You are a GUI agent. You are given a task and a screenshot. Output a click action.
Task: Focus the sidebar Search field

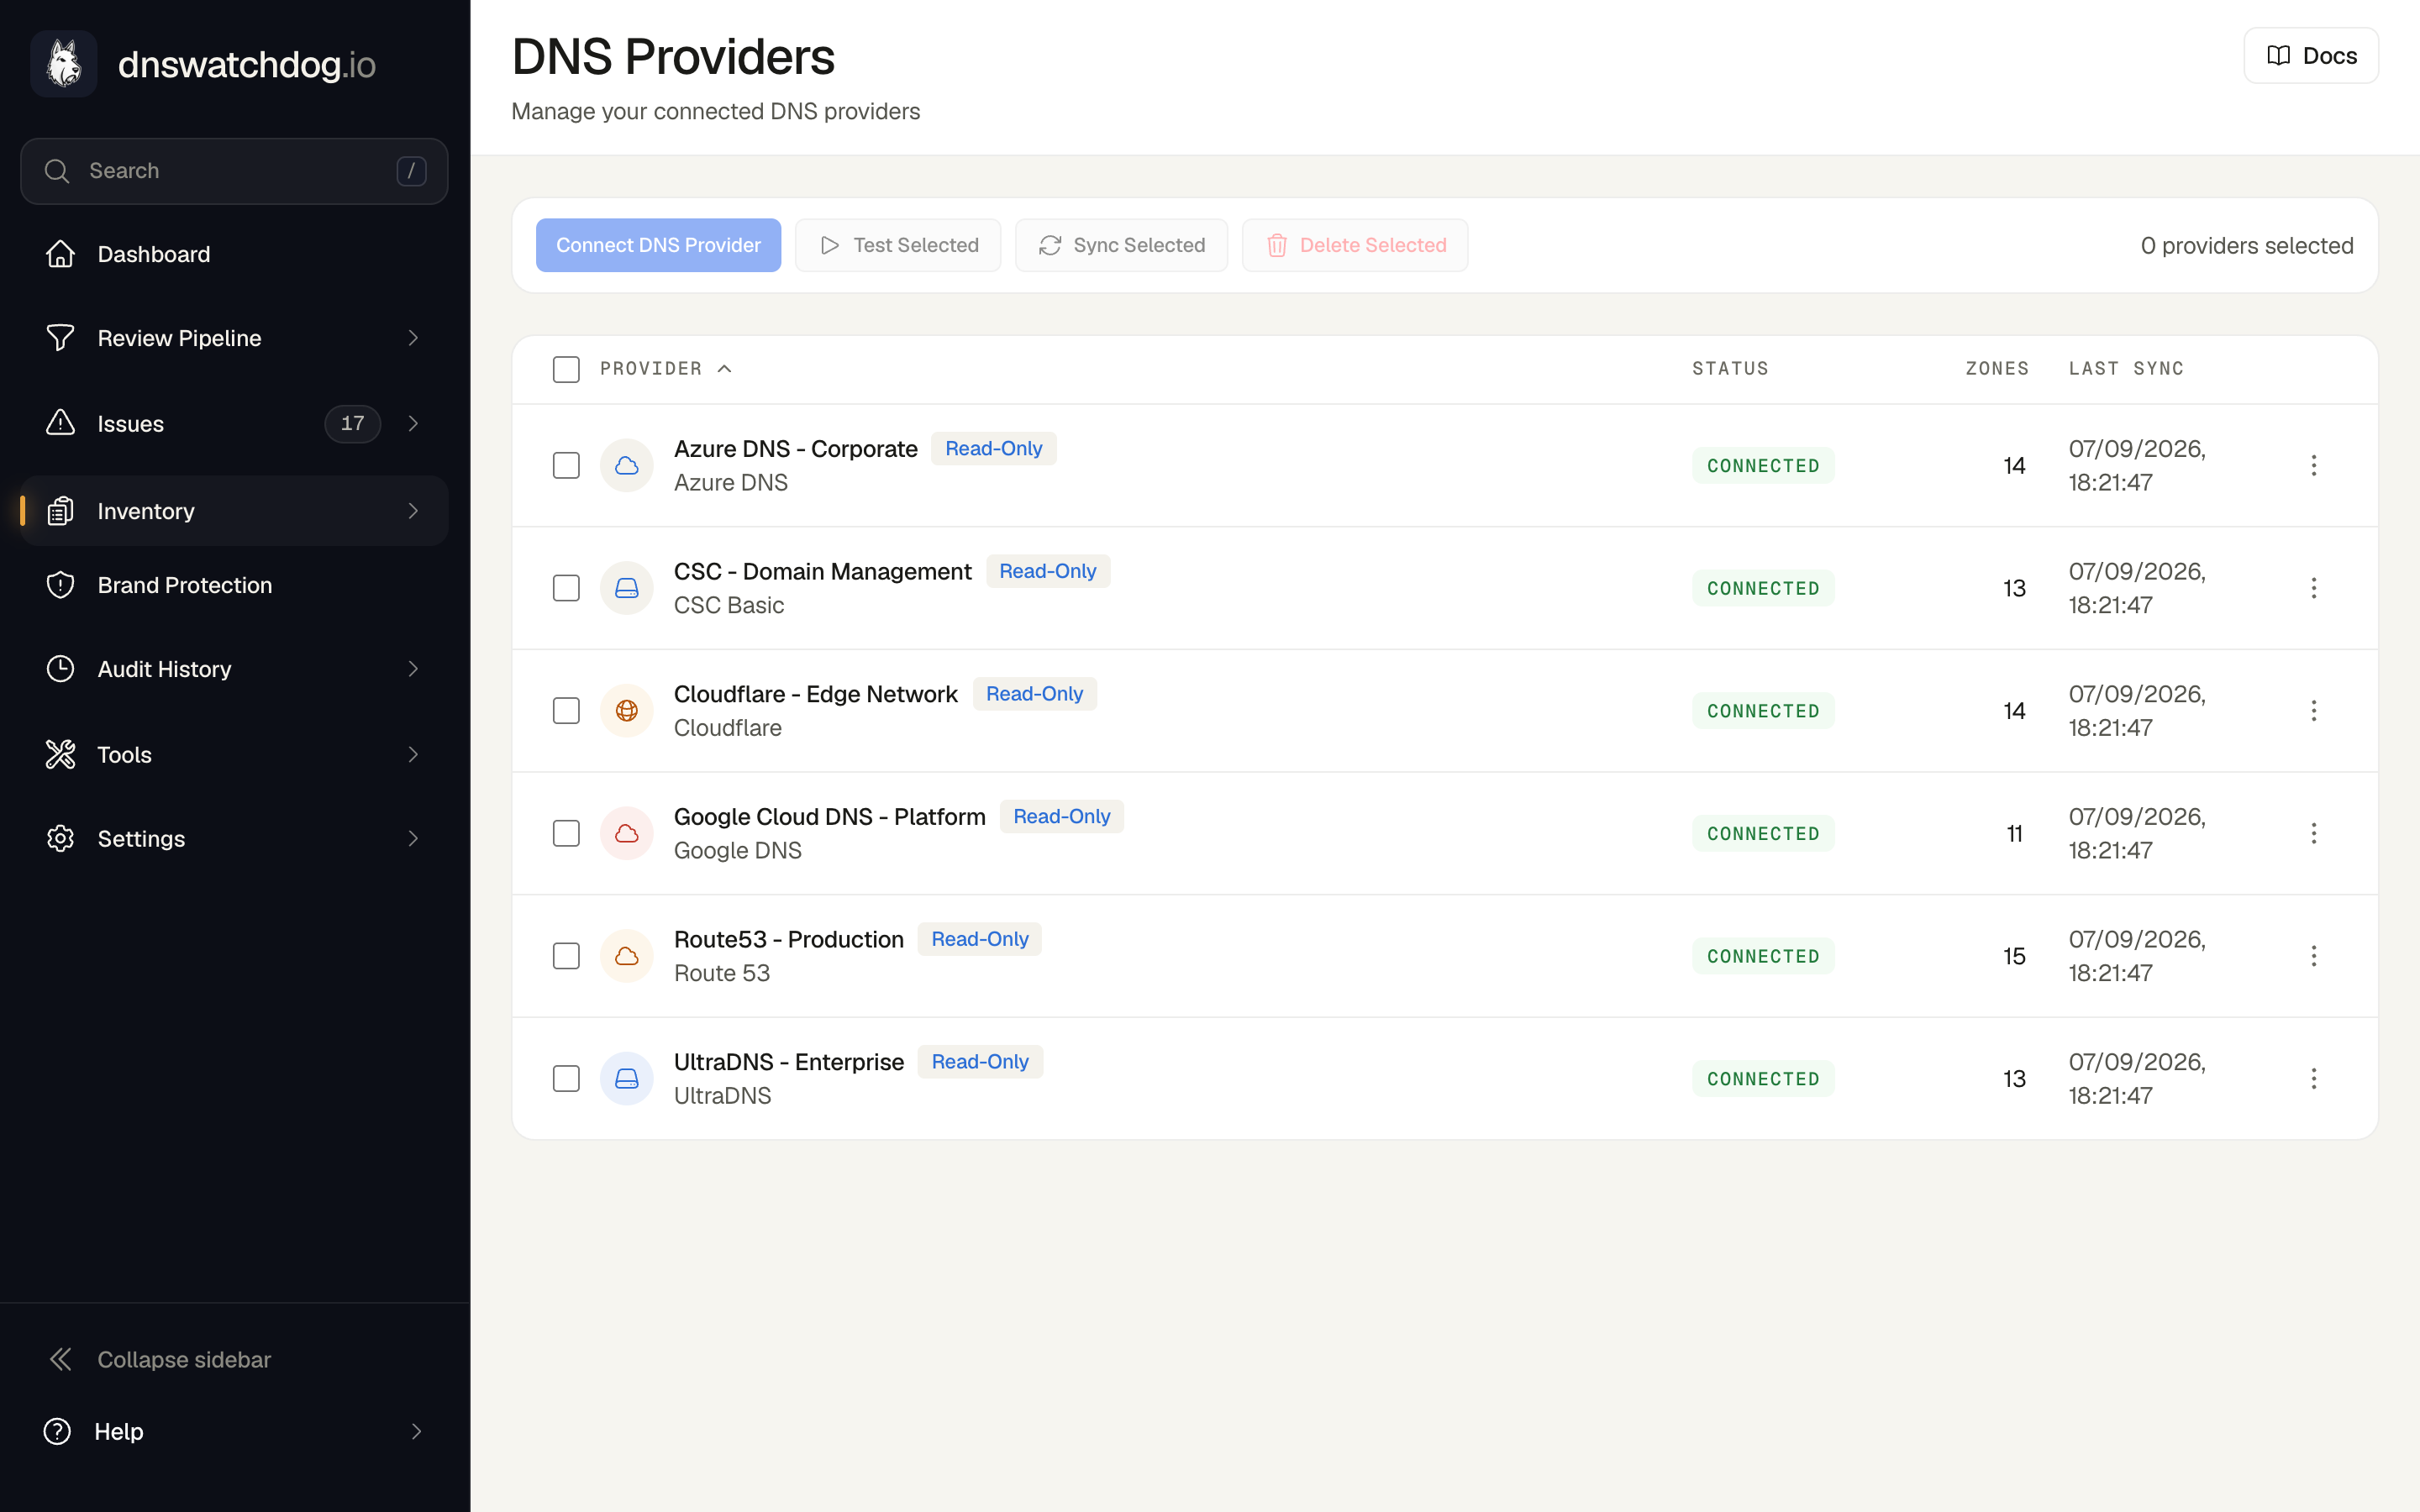tap(234, 171)
